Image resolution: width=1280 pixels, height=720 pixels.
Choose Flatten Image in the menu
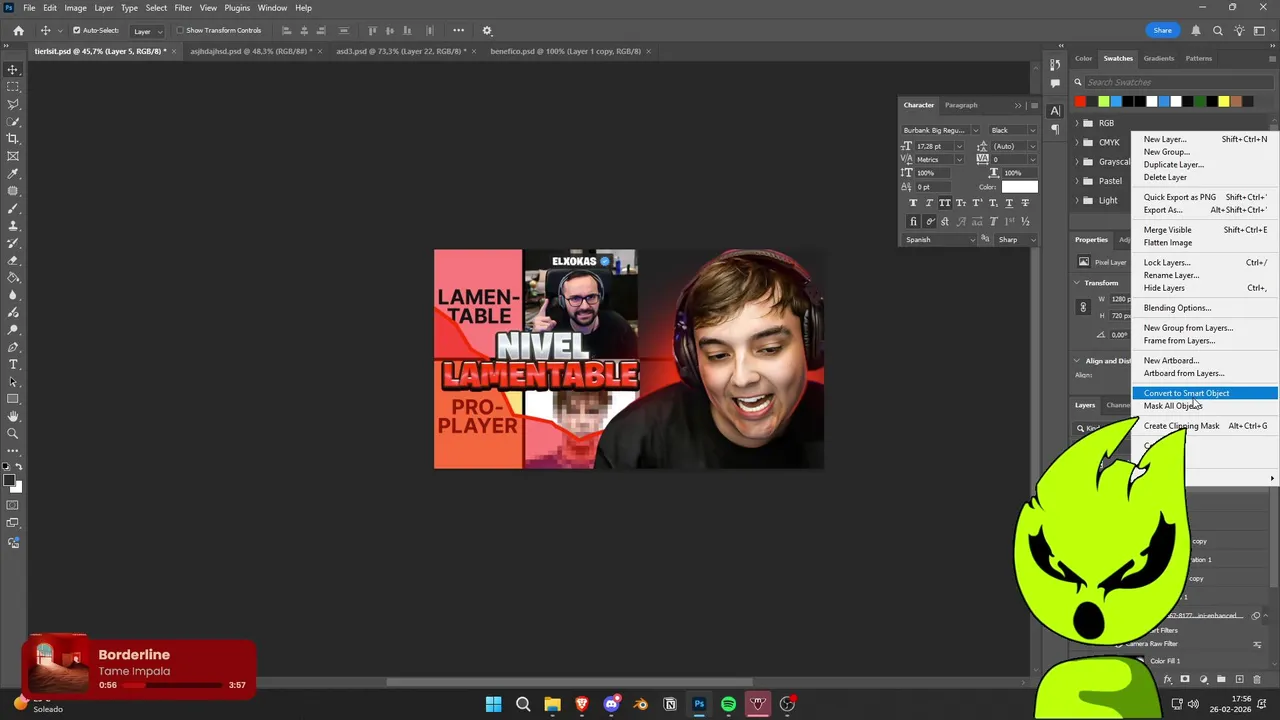pos(1205,243)
